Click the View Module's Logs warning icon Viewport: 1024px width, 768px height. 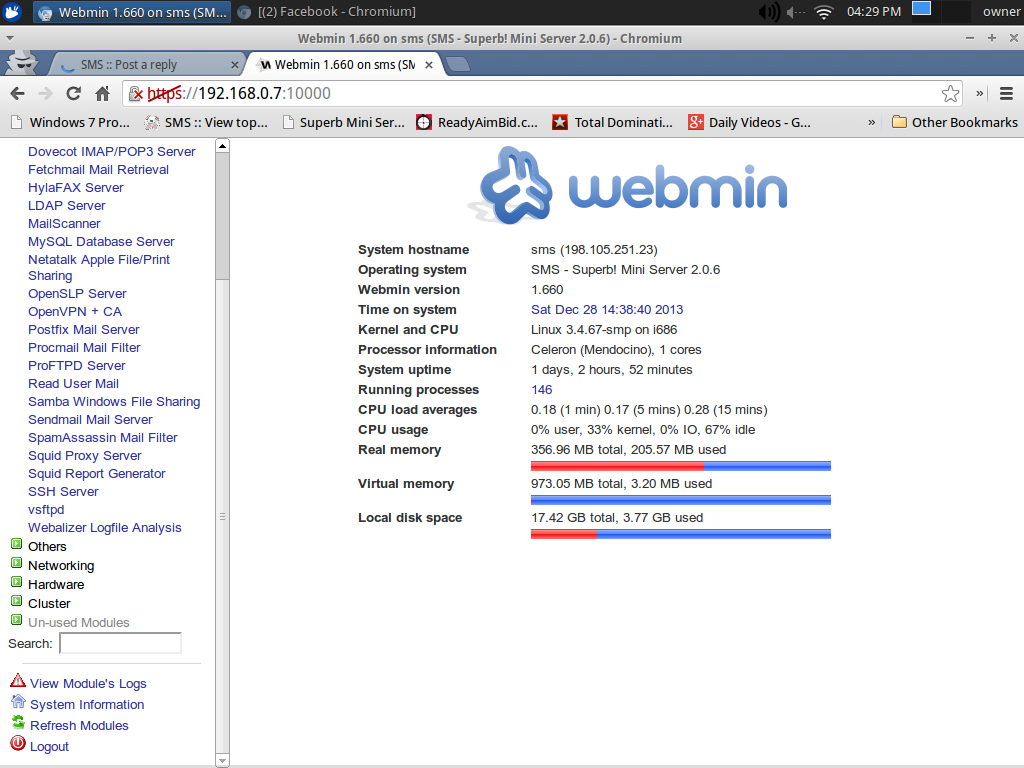pos(17,681)
